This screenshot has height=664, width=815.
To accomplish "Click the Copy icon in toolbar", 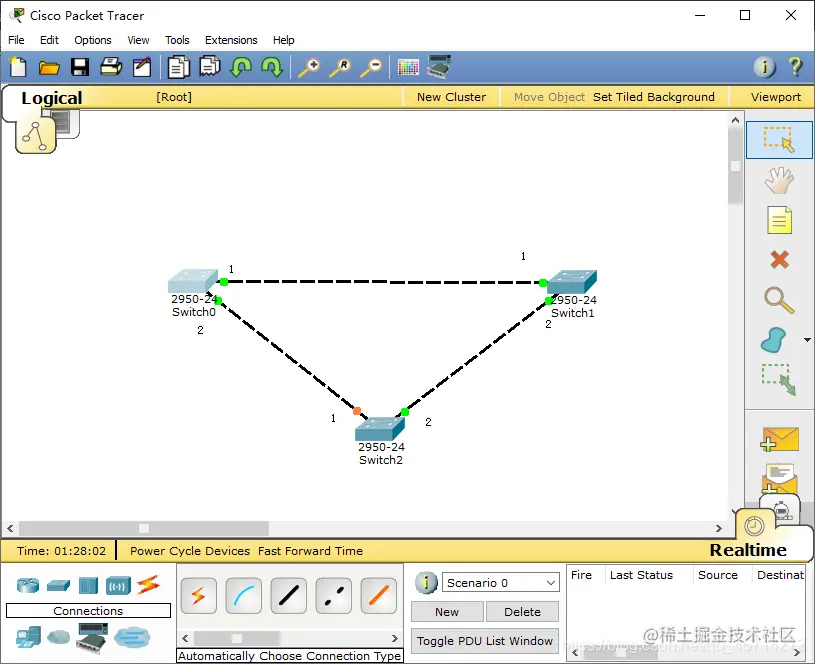I will 178,67.
